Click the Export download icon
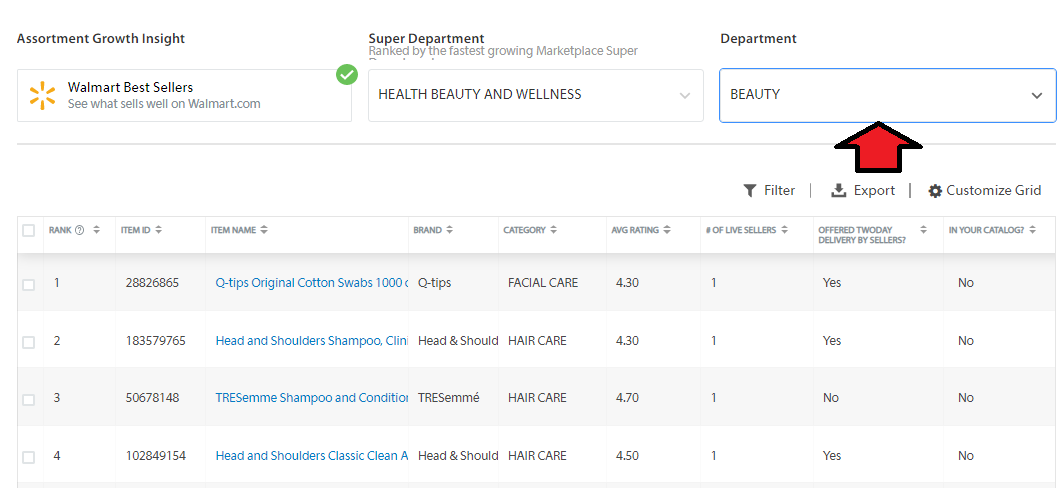Image resolution: width=1064 pixels, height=488 pixels. [x=838, y=191]
